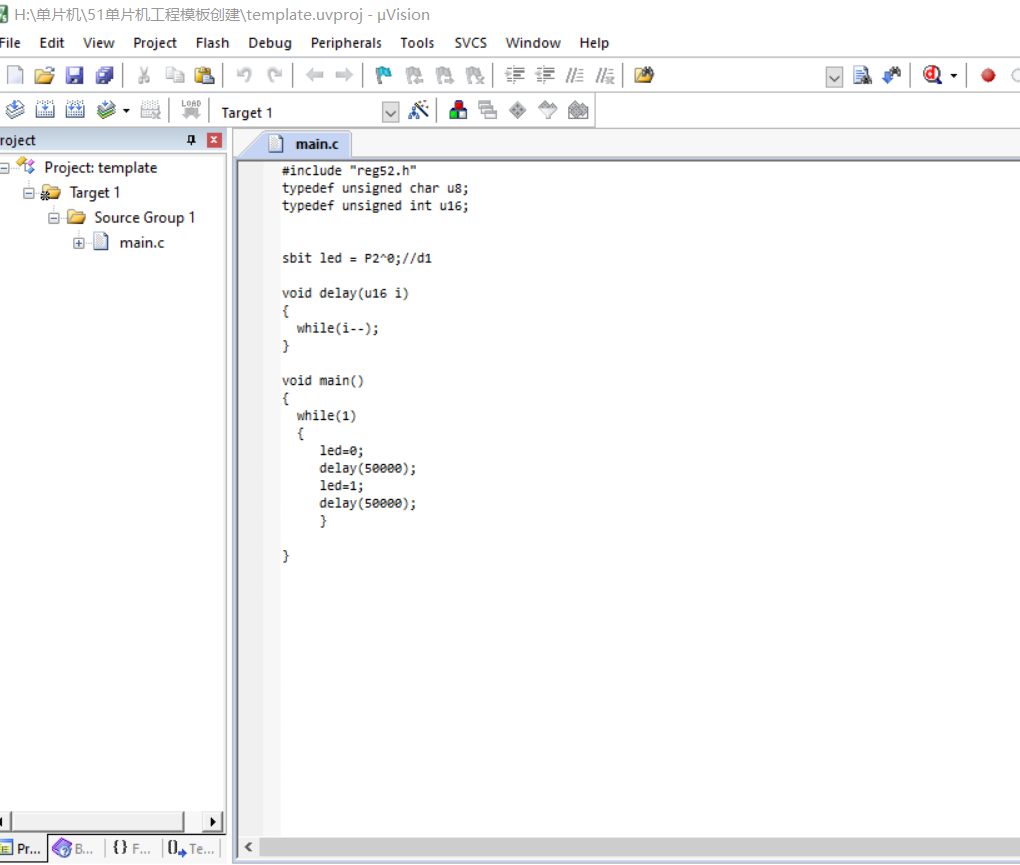Click the Open file icon
Viewport: 1020px width, 865px height.
(x=44, y=75)
